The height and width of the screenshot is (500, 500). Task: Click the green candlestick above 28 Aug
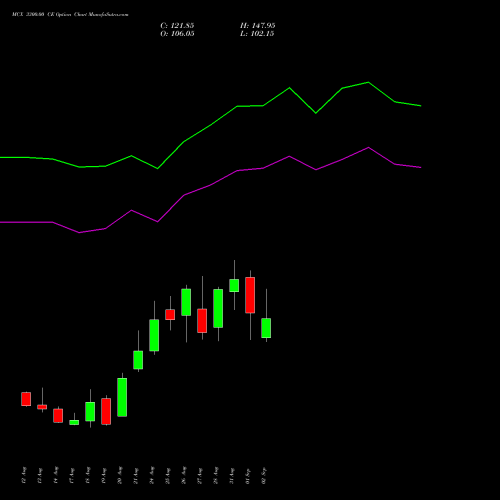pos(218,308)
